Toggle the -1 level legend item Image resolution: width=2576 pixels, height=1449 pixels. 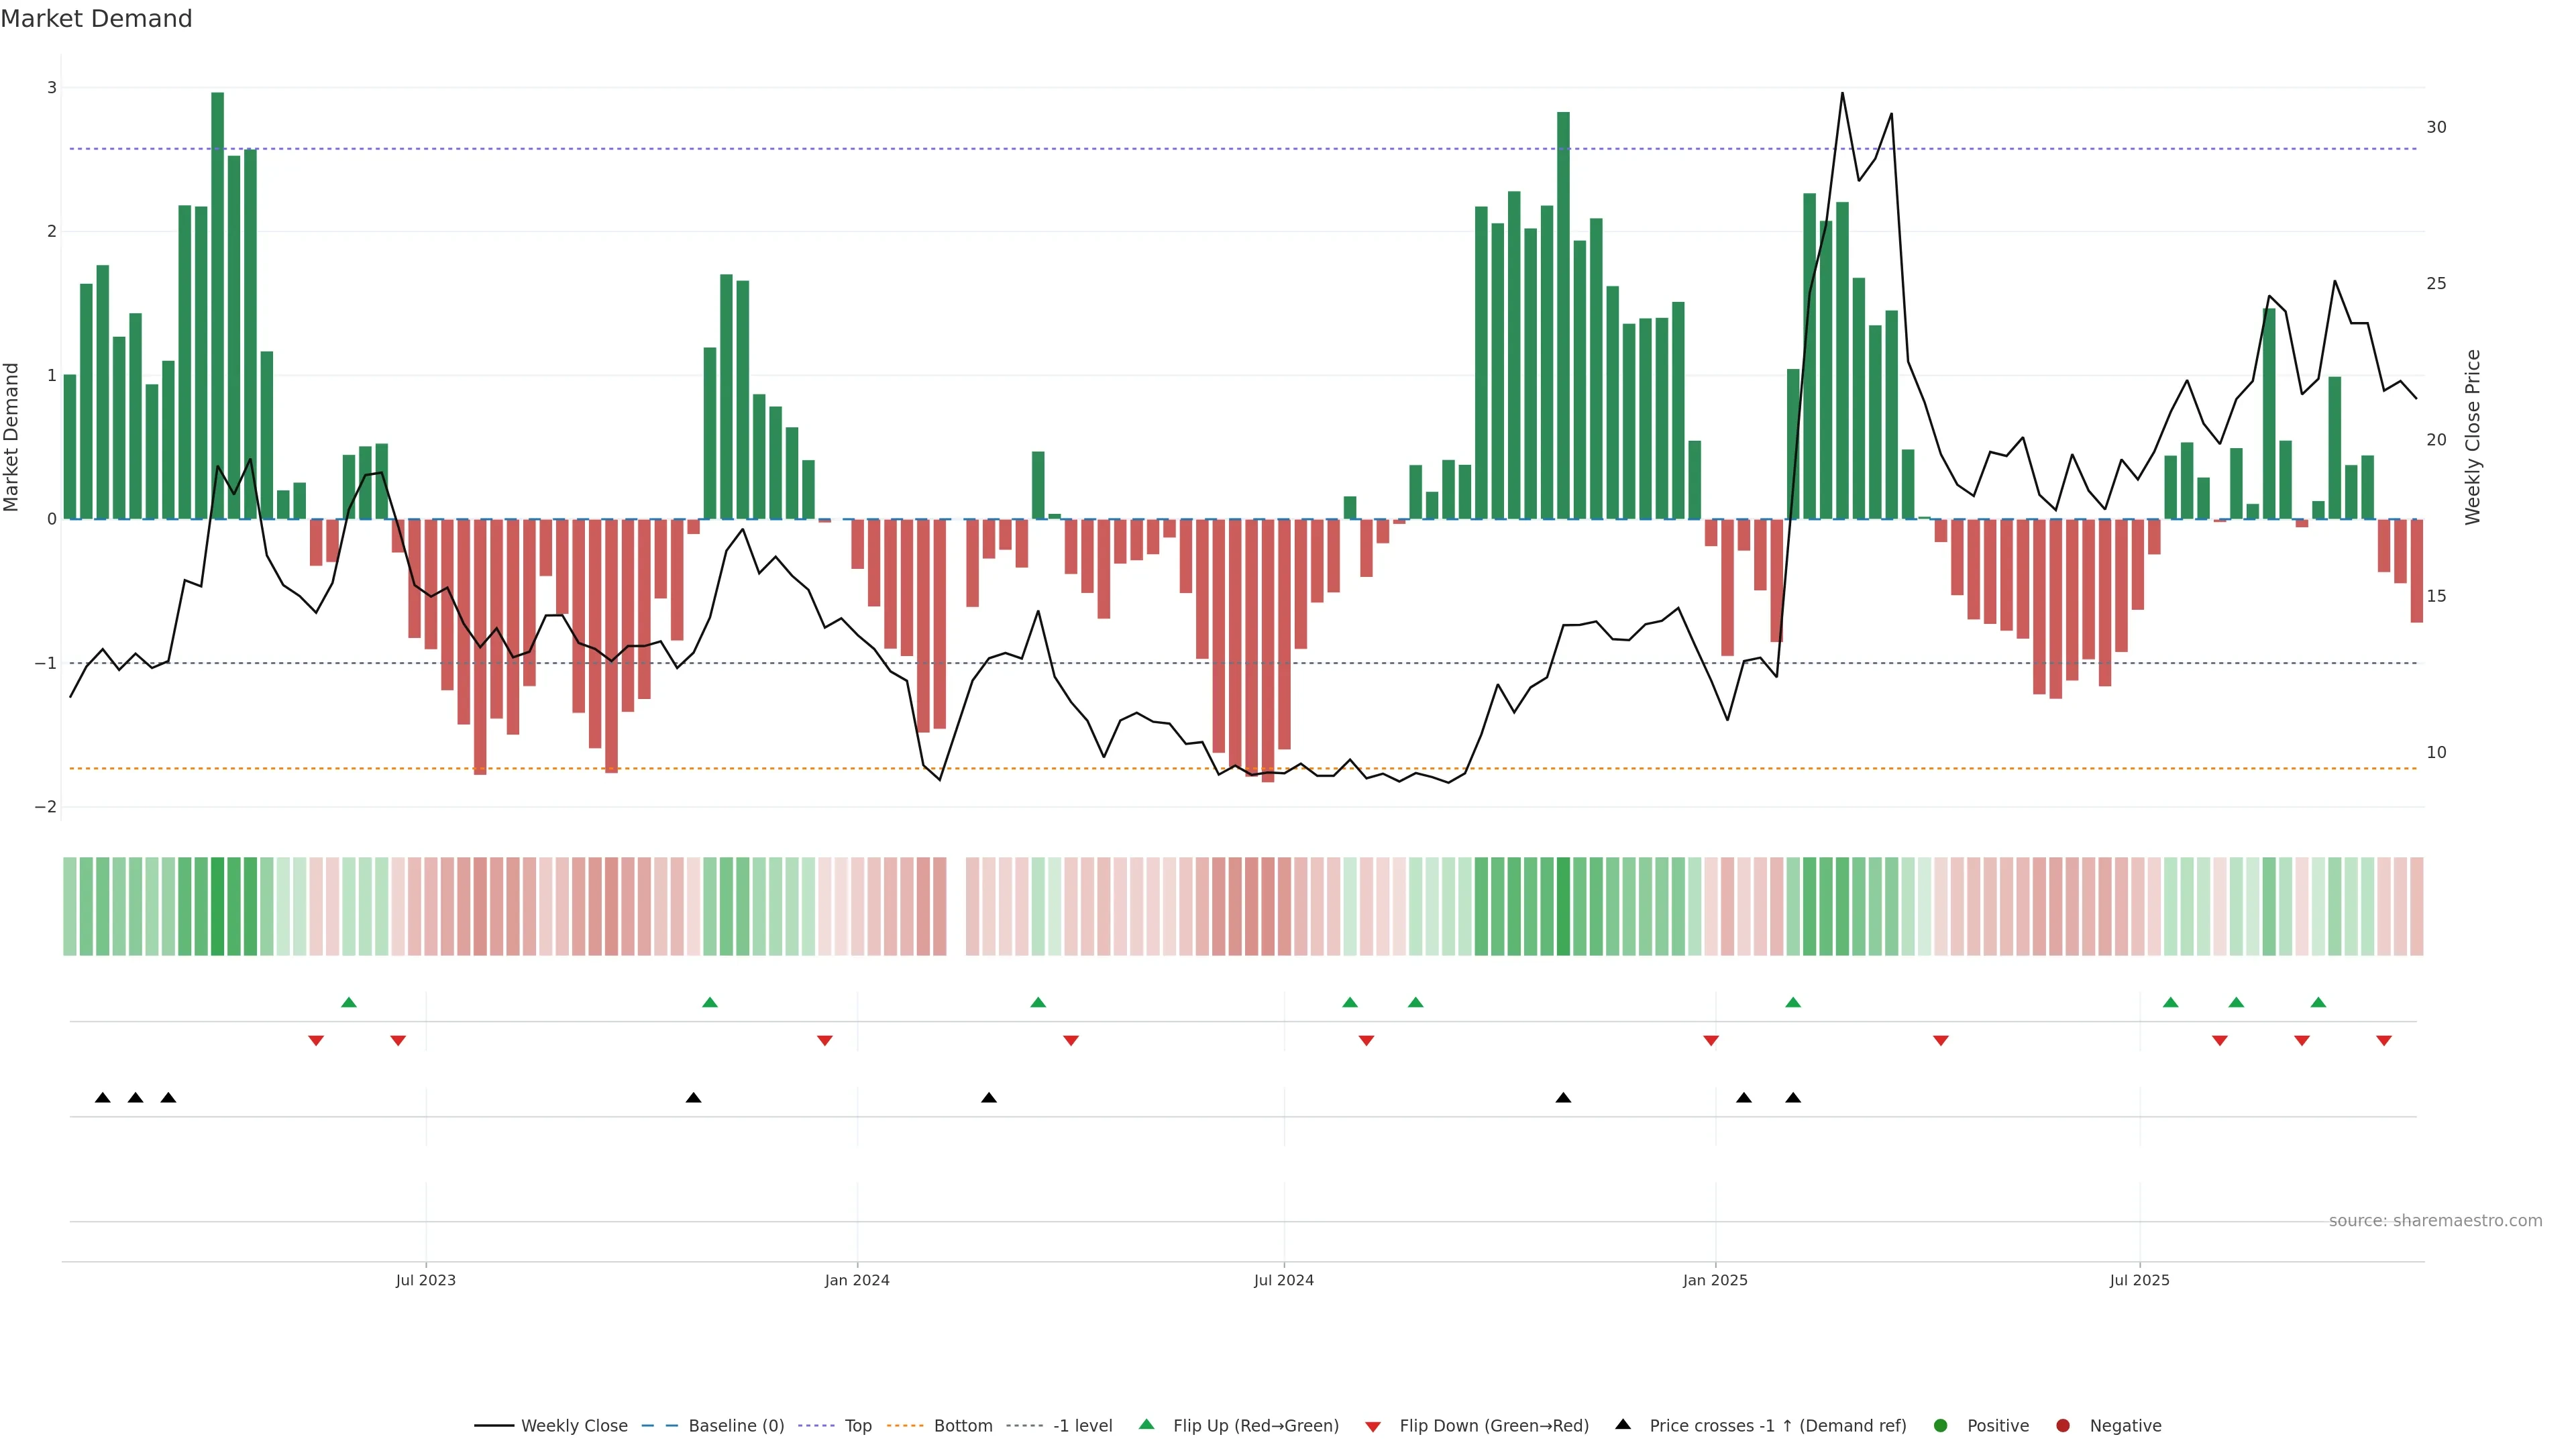[x=1082, y=1425]
